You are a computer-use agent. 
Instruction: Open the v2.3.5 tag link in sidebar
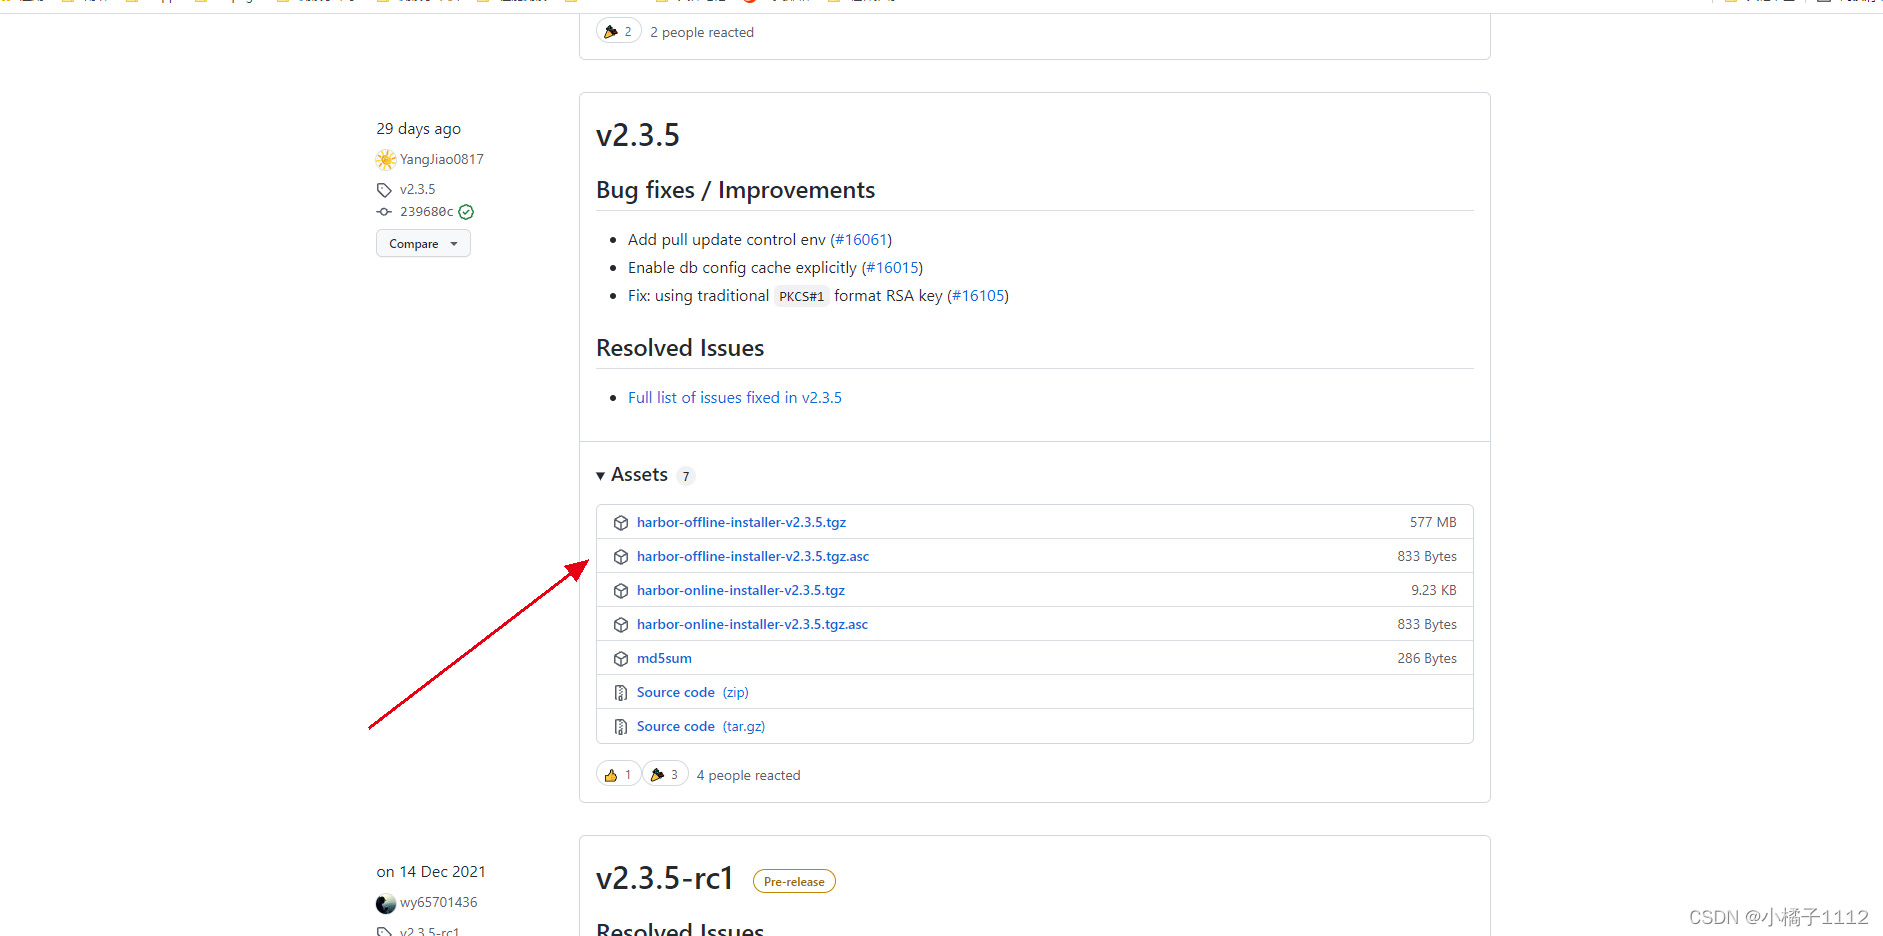click(x=418, y=190)
